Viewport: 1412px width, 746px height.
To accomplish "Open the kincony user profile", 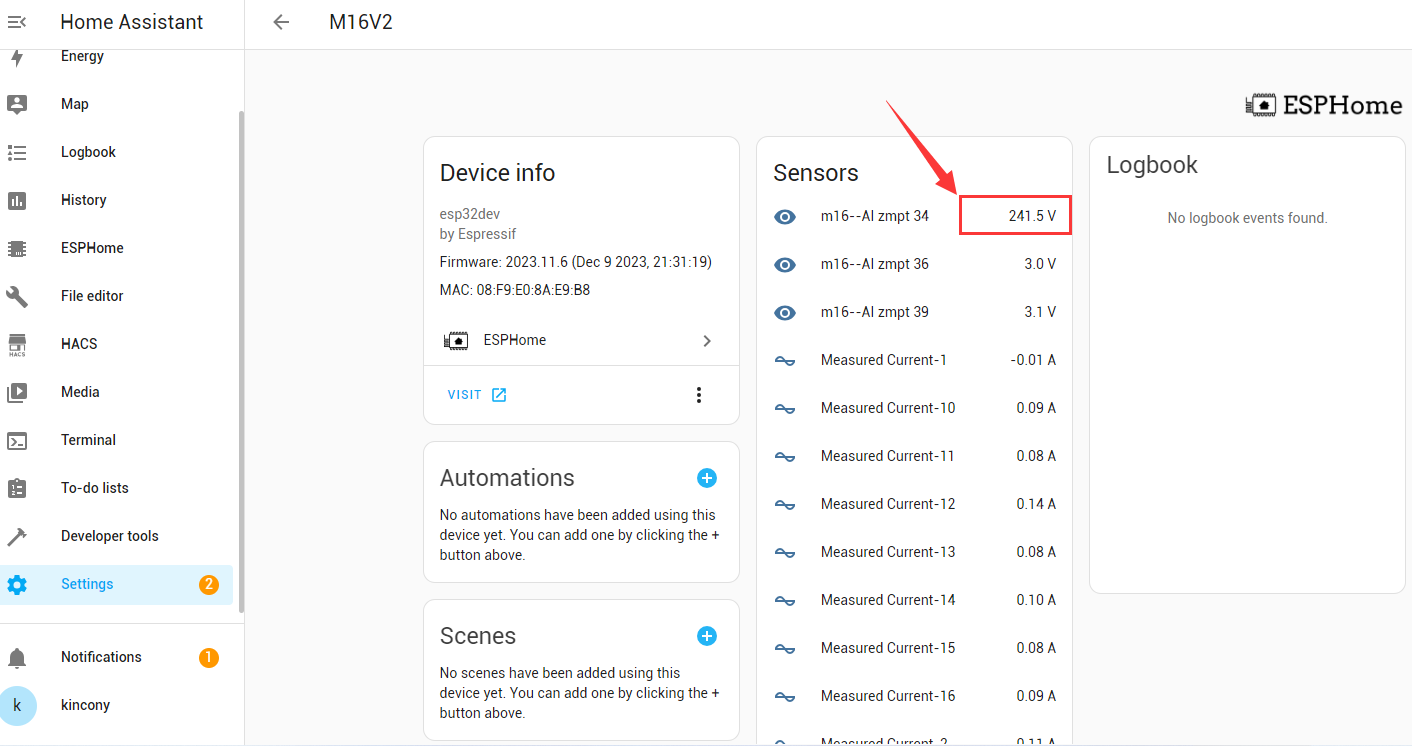I will [85, 705].
